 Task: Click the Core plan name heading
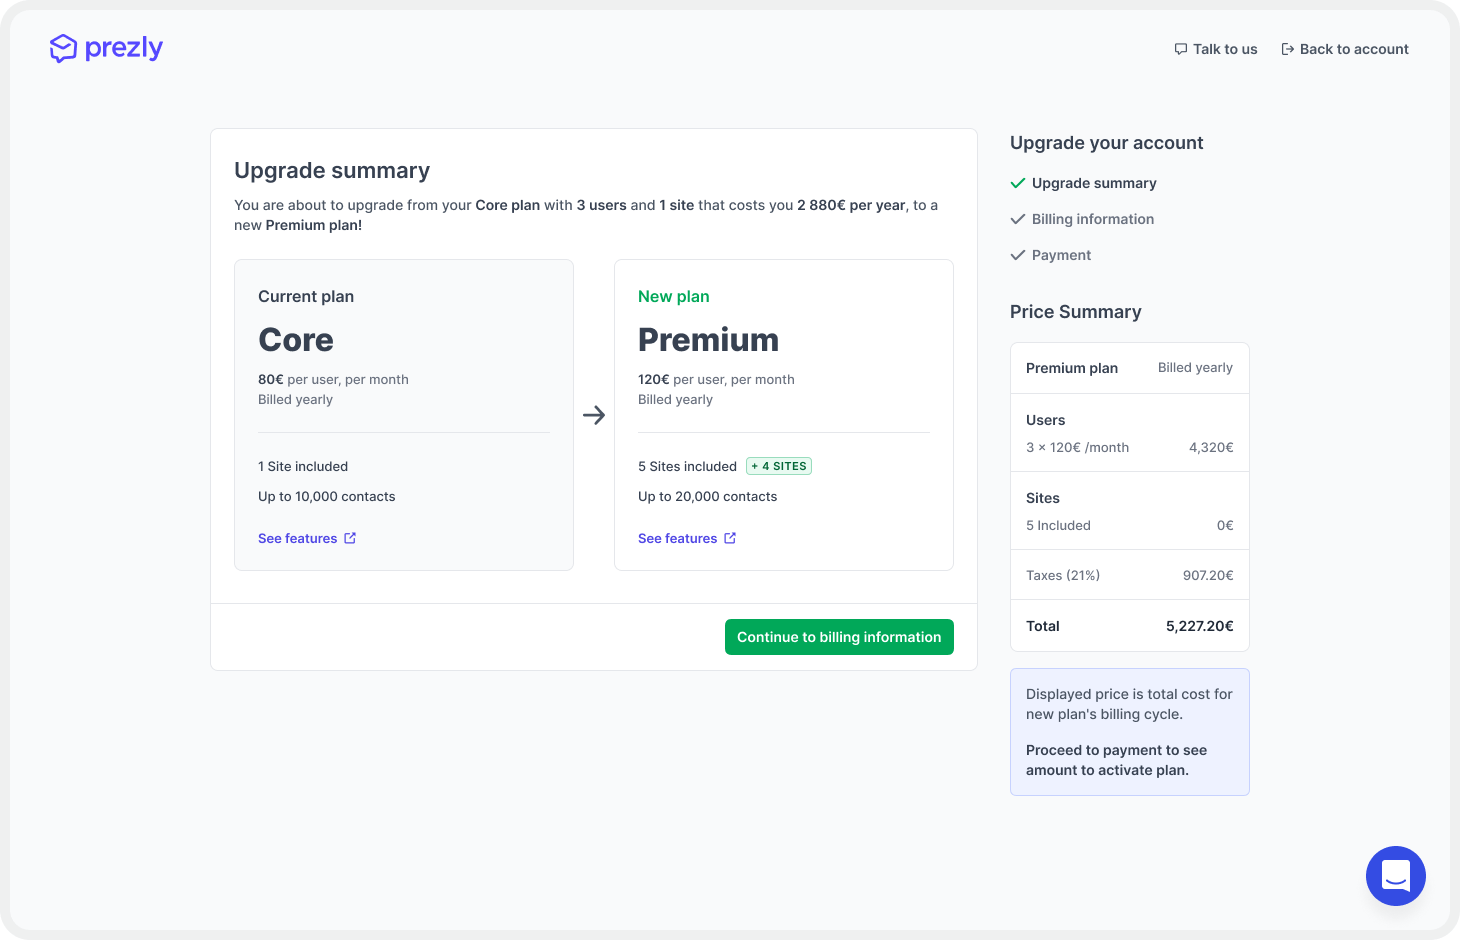tap(296, 340)
